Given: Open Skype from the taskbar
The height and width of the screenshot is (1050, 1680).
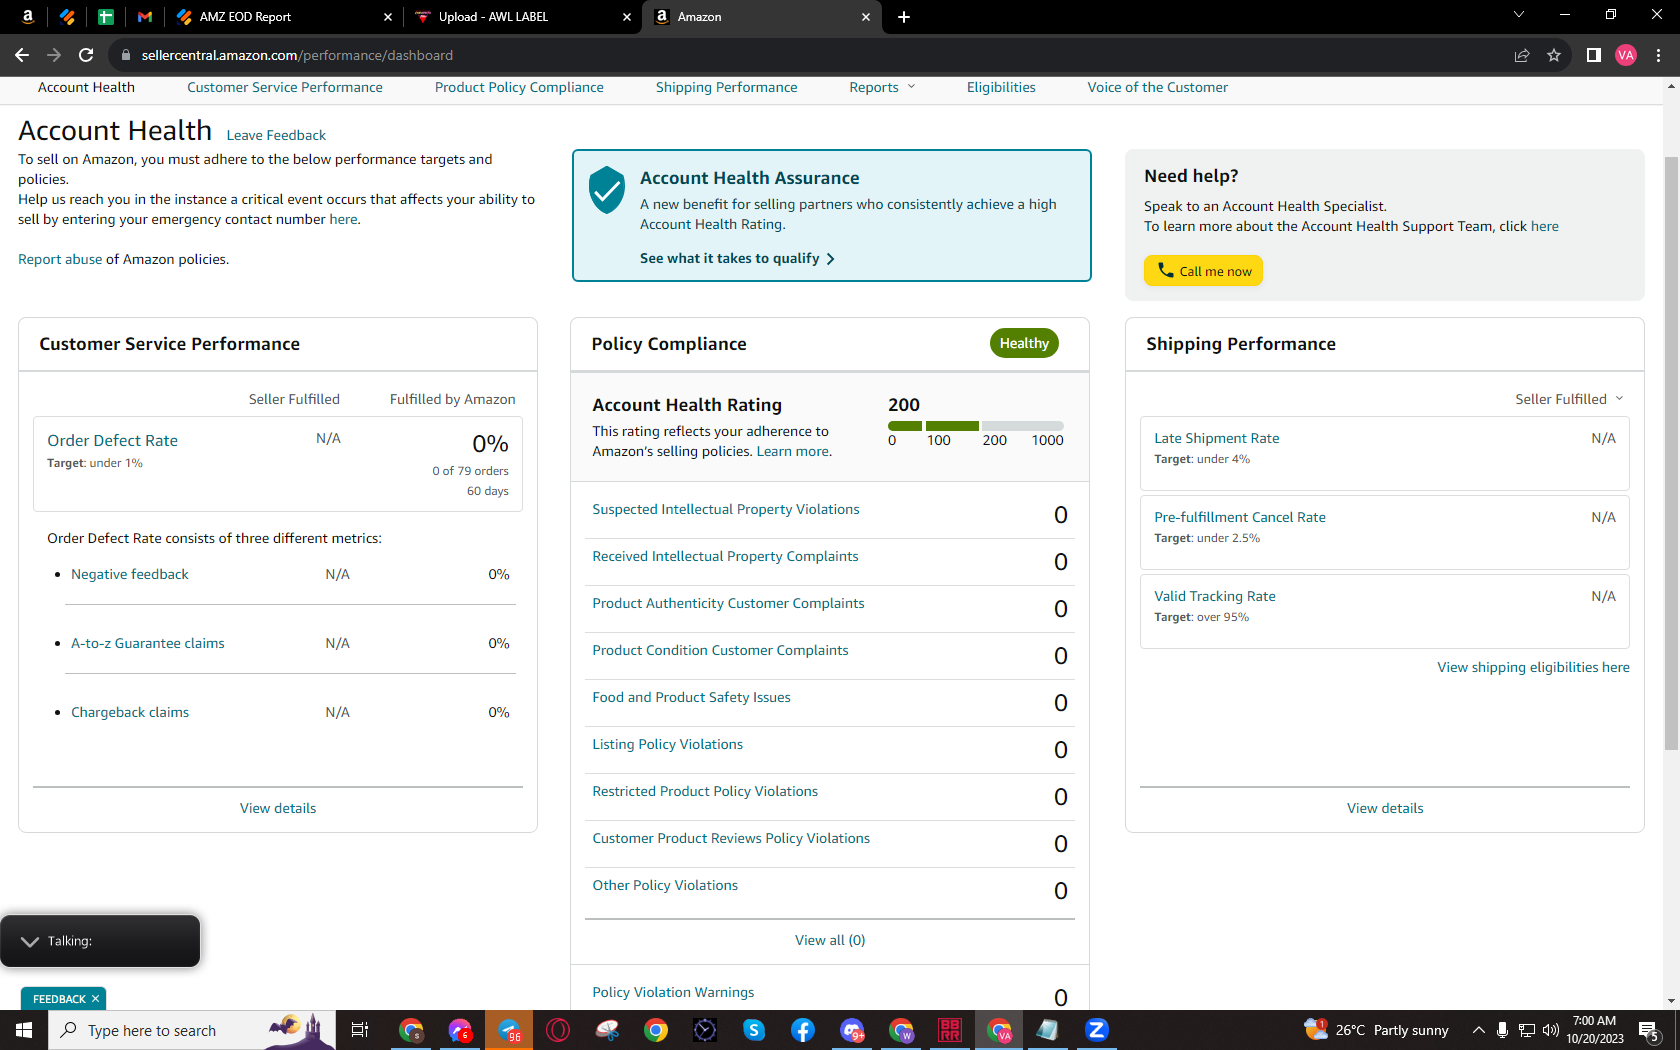Looking at the screenshot, I should pyautogui.click(x=754, y=1030).
